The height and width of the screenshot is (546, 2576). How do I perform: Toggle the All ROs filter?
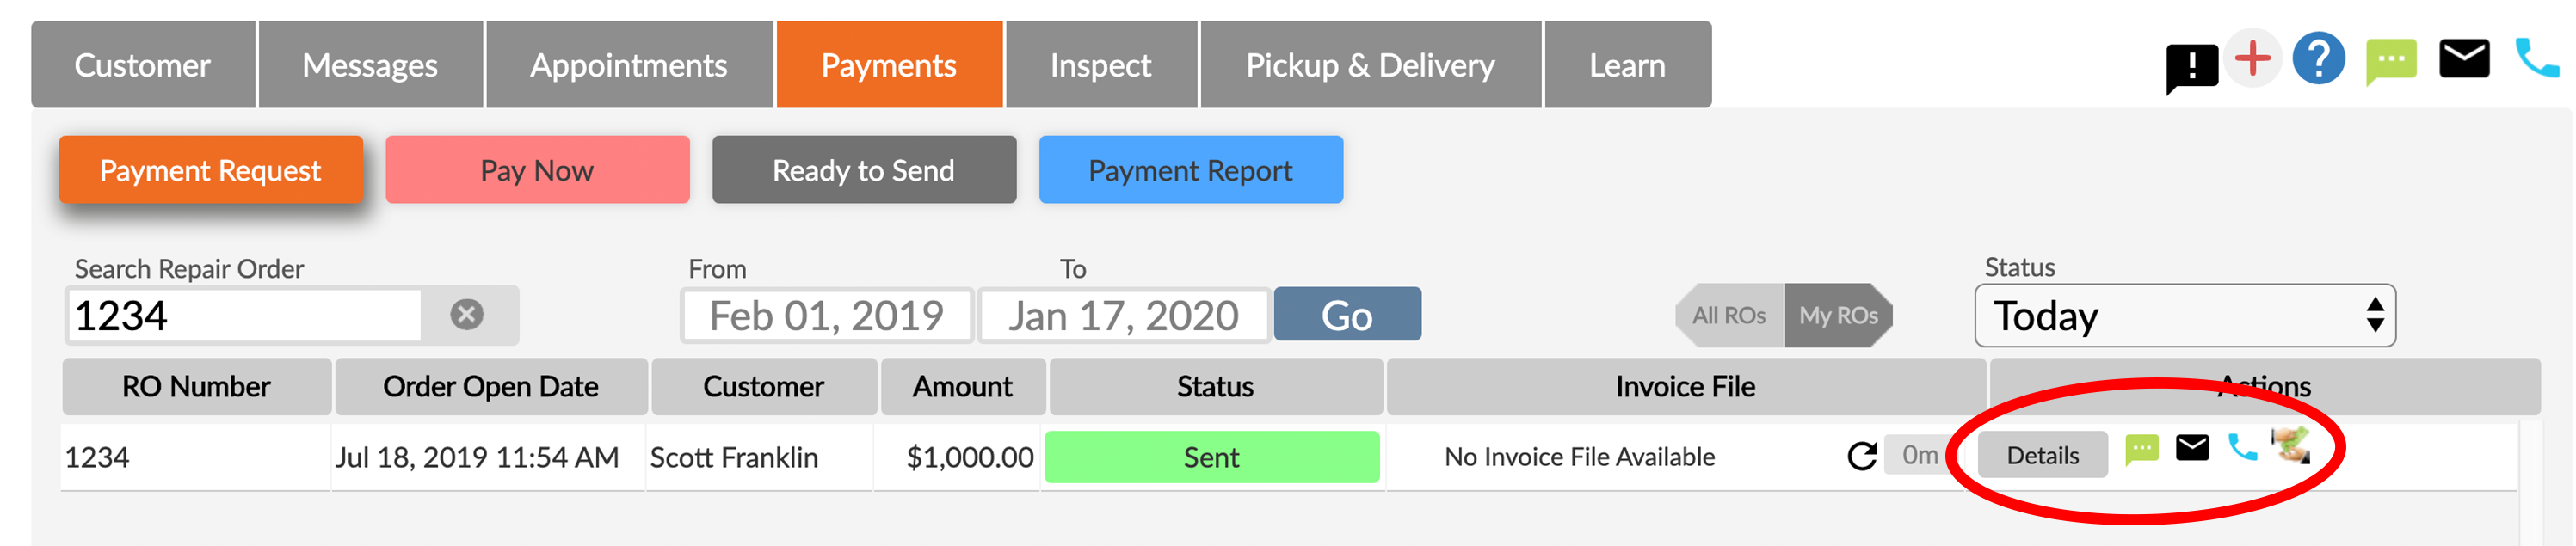(1728, 316)
